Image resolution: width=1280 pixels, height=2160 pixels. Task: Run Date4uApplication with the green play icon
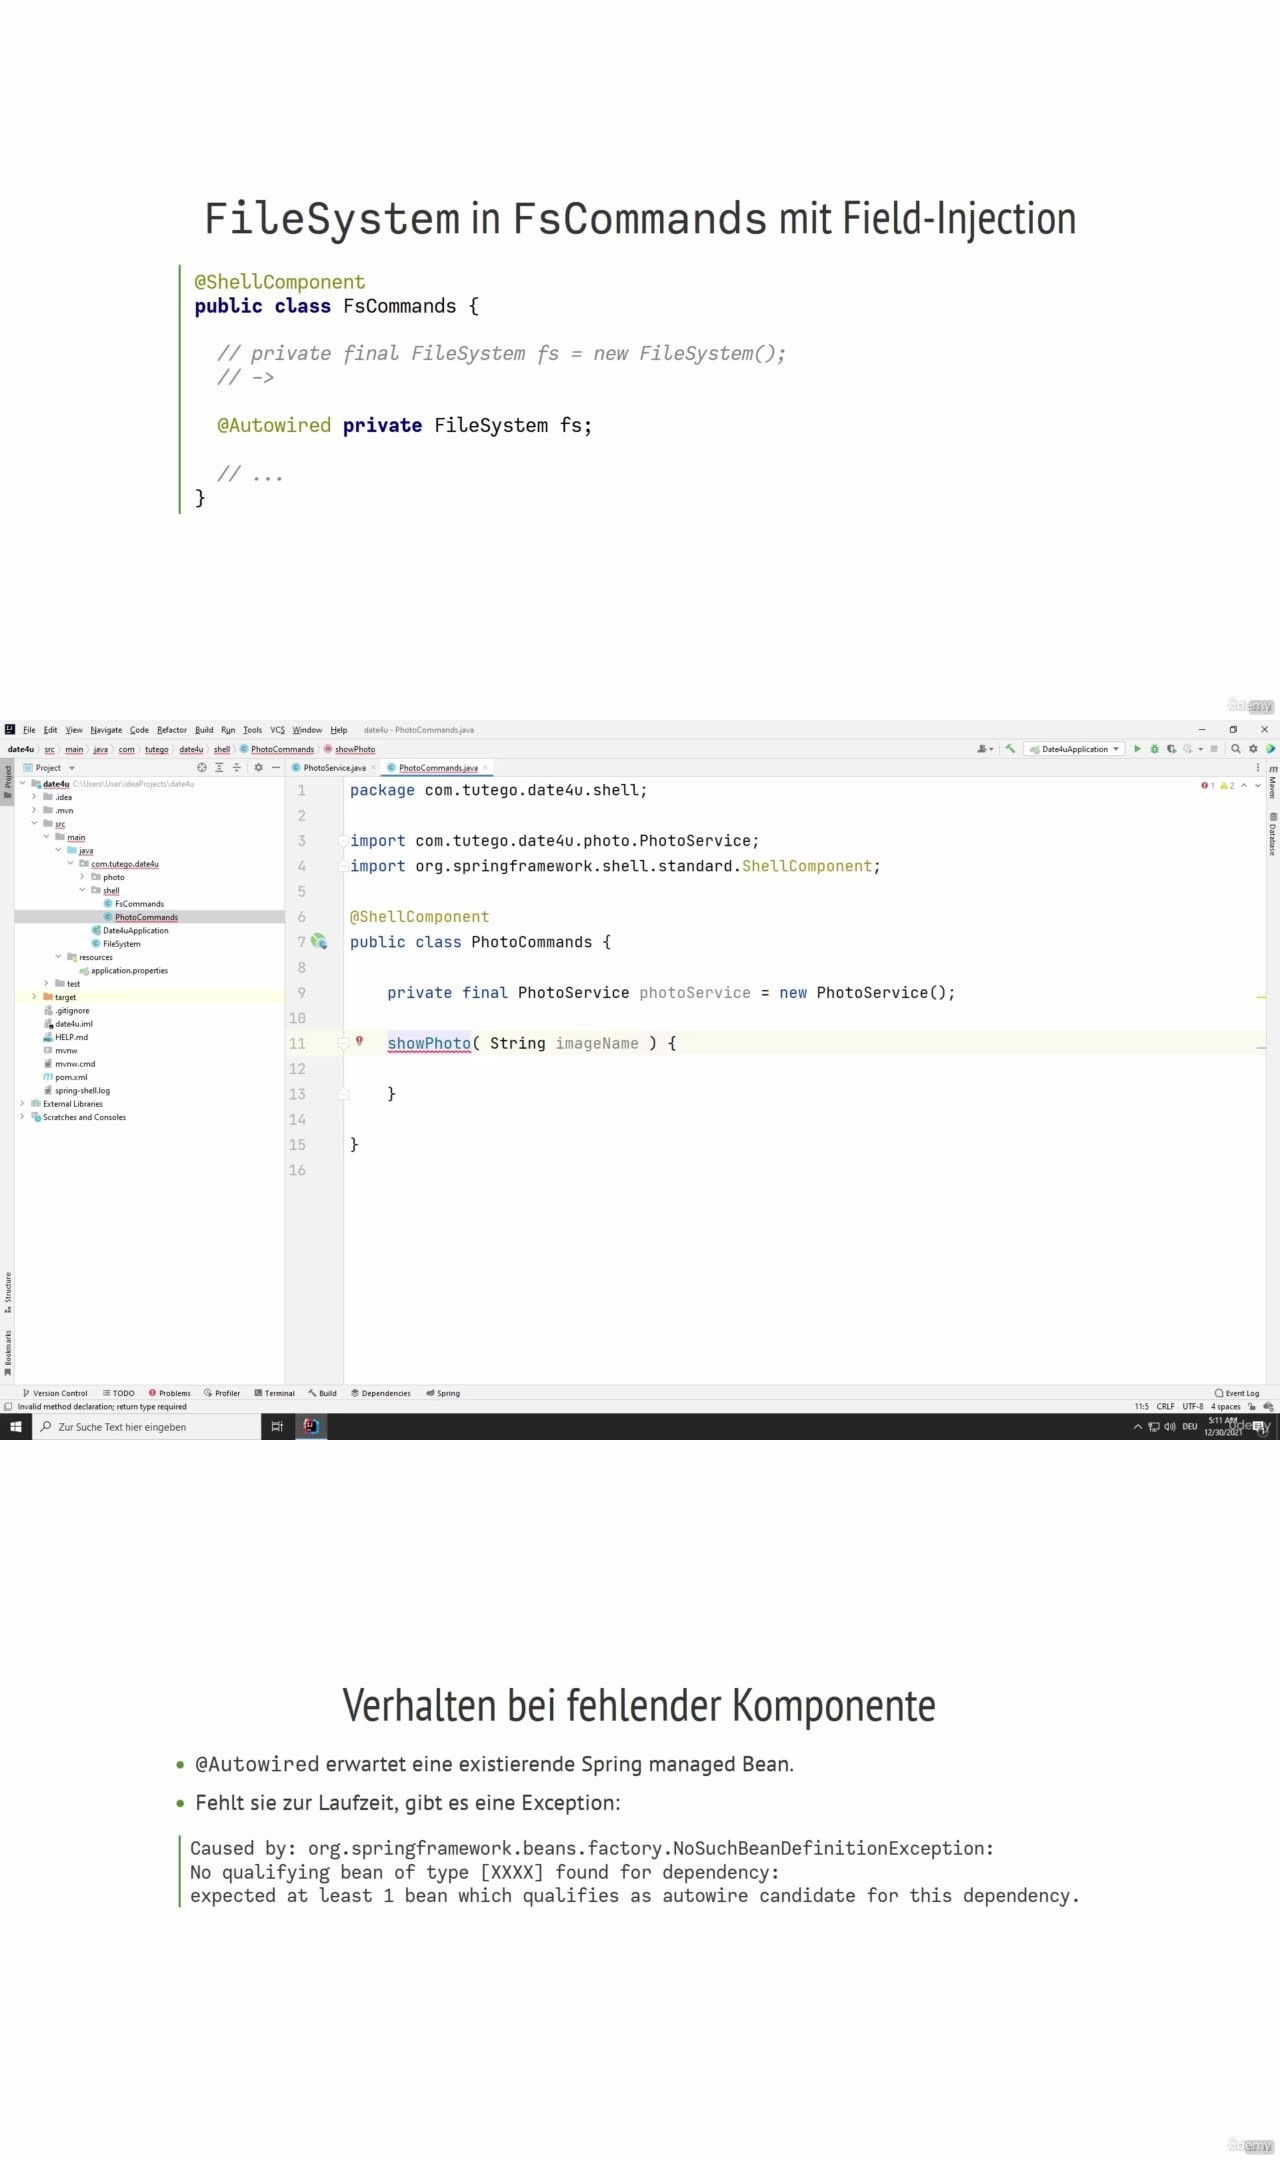[x=1137, y=749]
